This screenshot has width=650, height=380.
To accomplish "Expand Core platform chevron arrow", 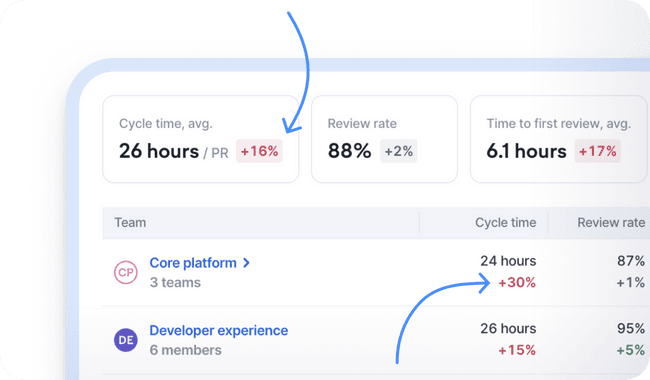I will (246, 263).
